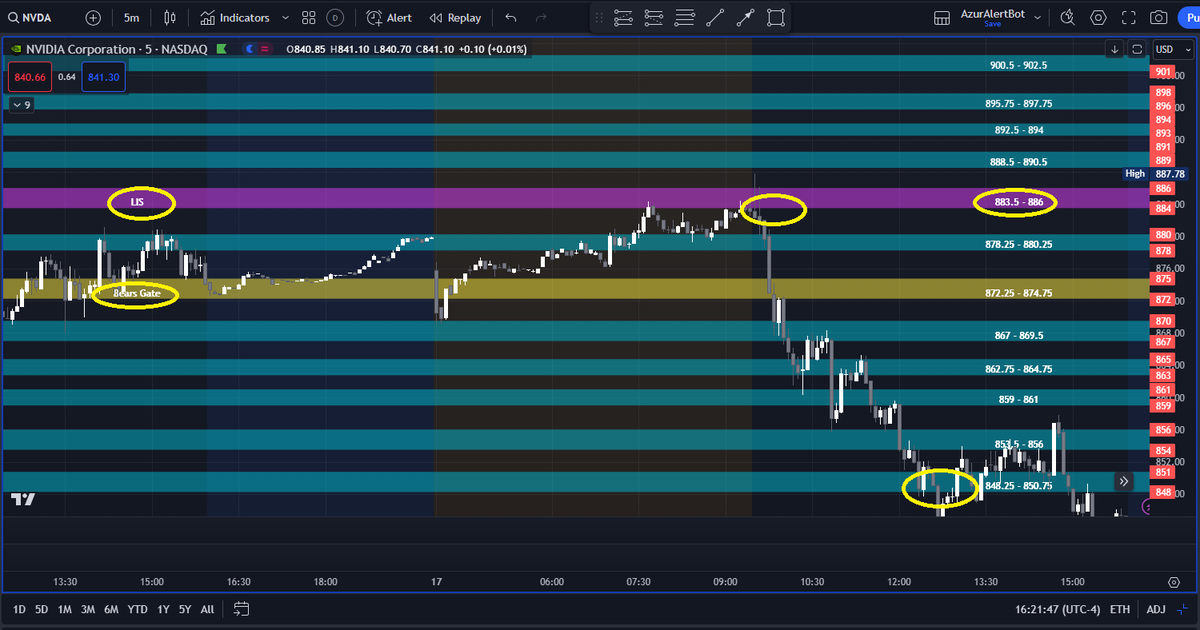Image resolution: width=1200 pixels, height=630 pixels.
Task: Select first horizontal line drawing tool in floating bar
Action: click(623, 17)
